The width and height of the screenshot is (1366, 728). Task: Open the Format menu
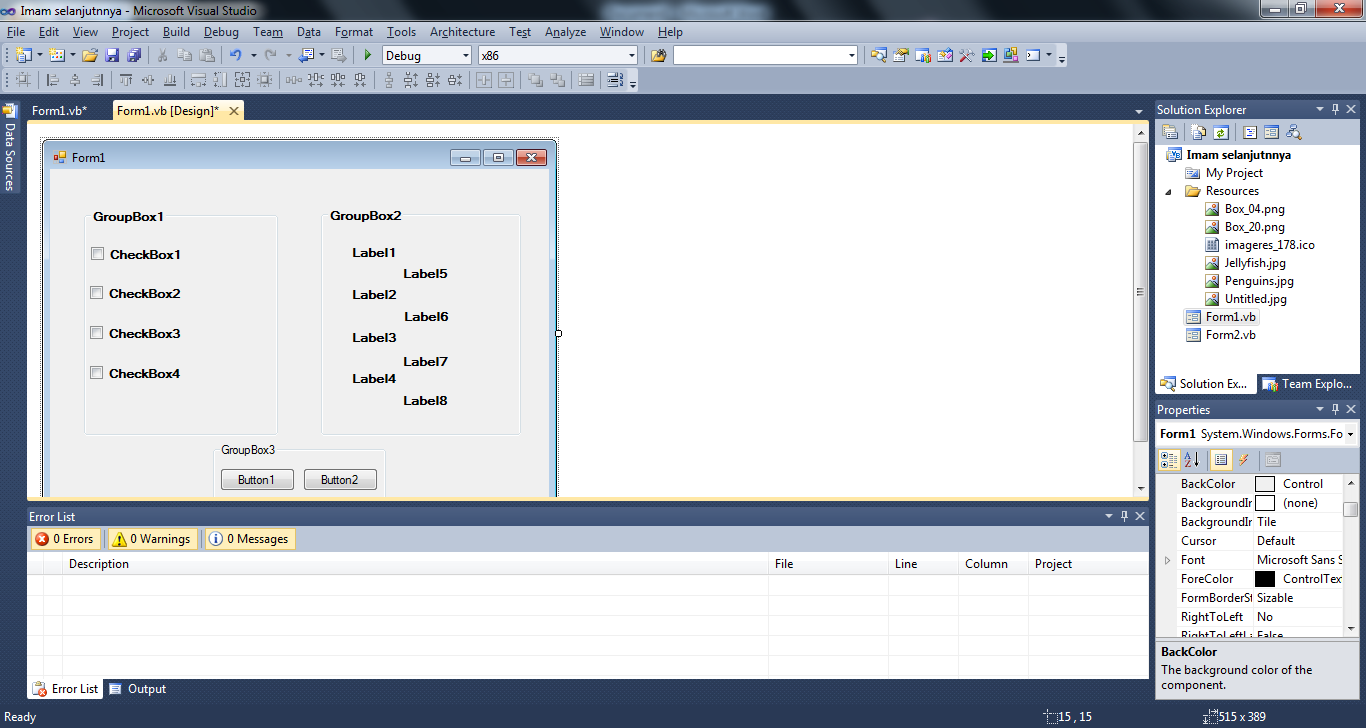(354, 32)
